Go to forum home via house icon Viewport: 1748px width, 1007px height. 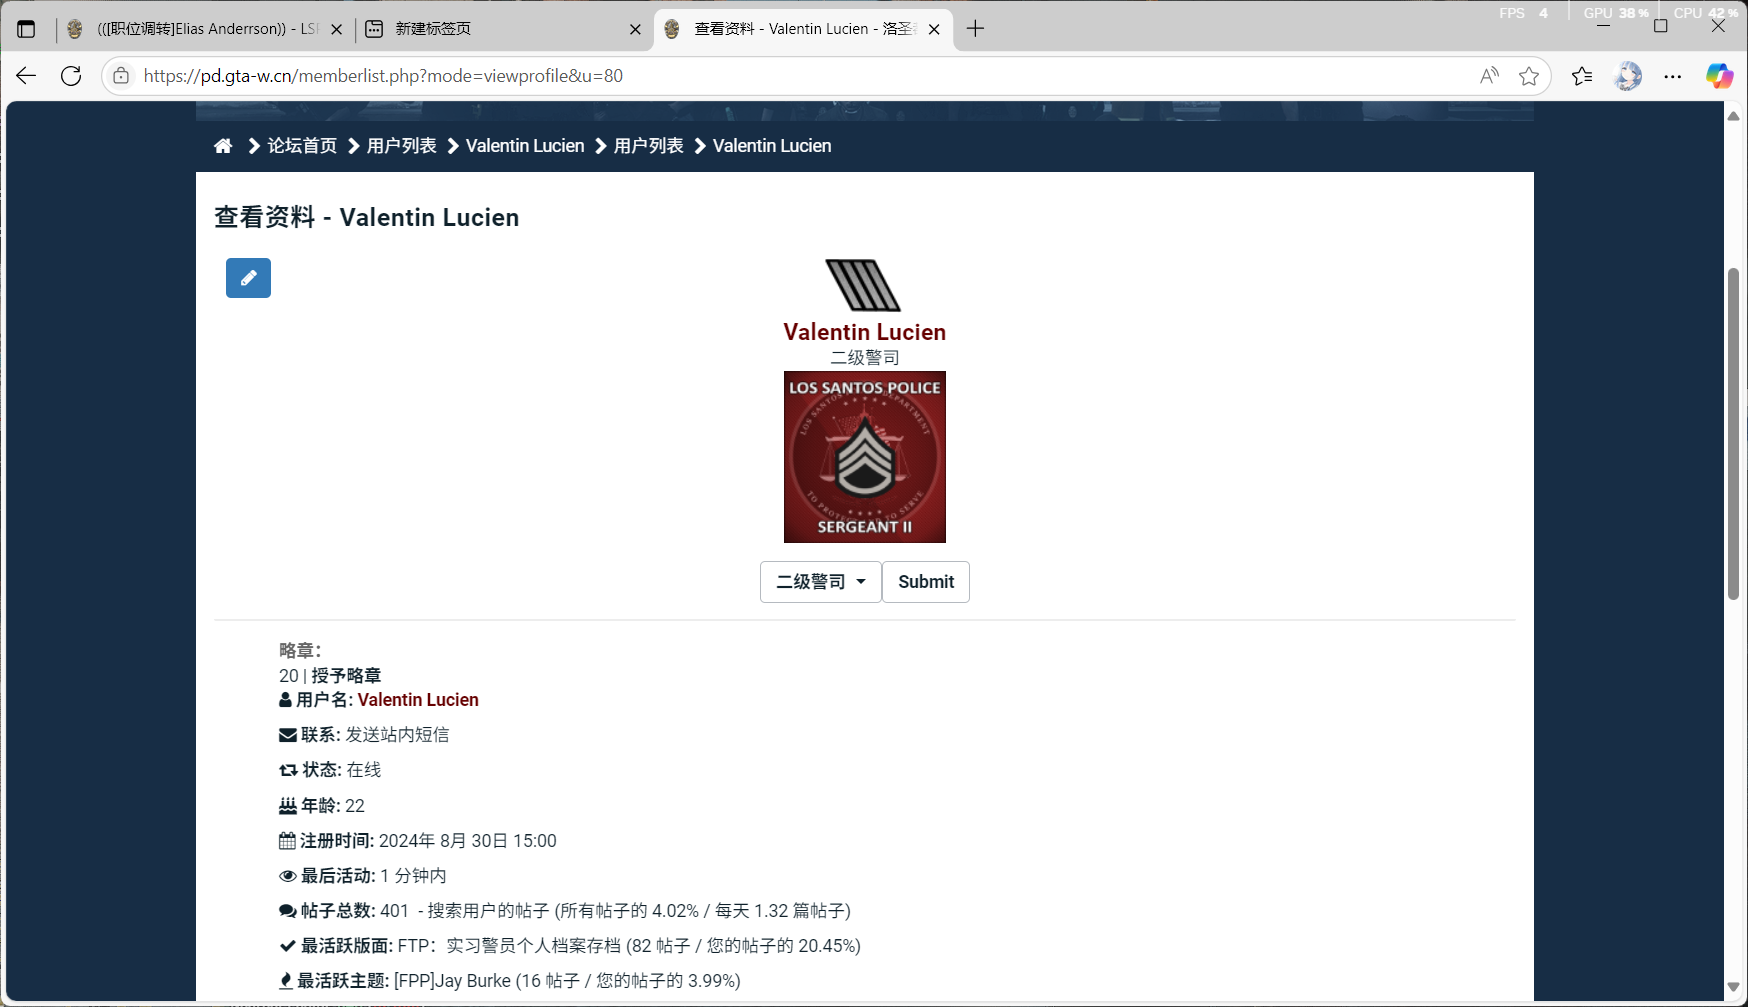[223, 146]
